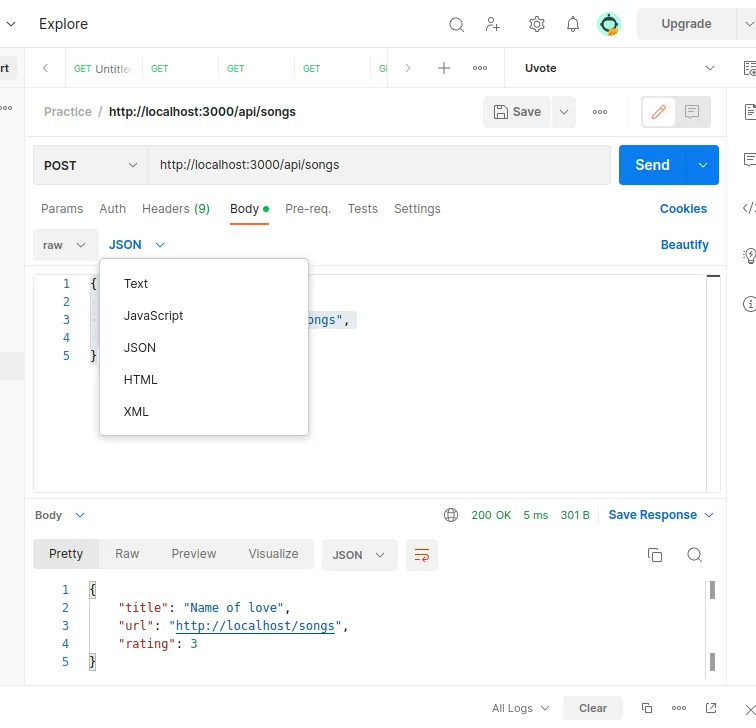This screenshot has width=756, height=728.
Task: Copy response using the copy icon
Action: tap(655, 555)
